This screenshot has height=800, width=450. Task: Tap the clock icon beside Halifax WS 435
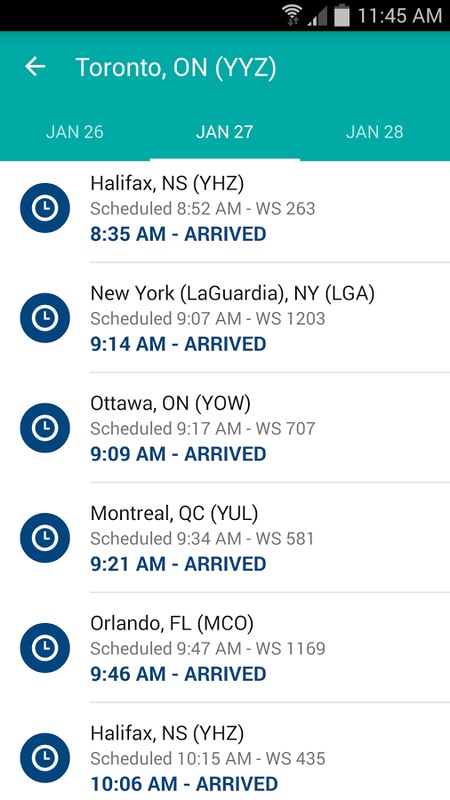click(x=45, y=758)
